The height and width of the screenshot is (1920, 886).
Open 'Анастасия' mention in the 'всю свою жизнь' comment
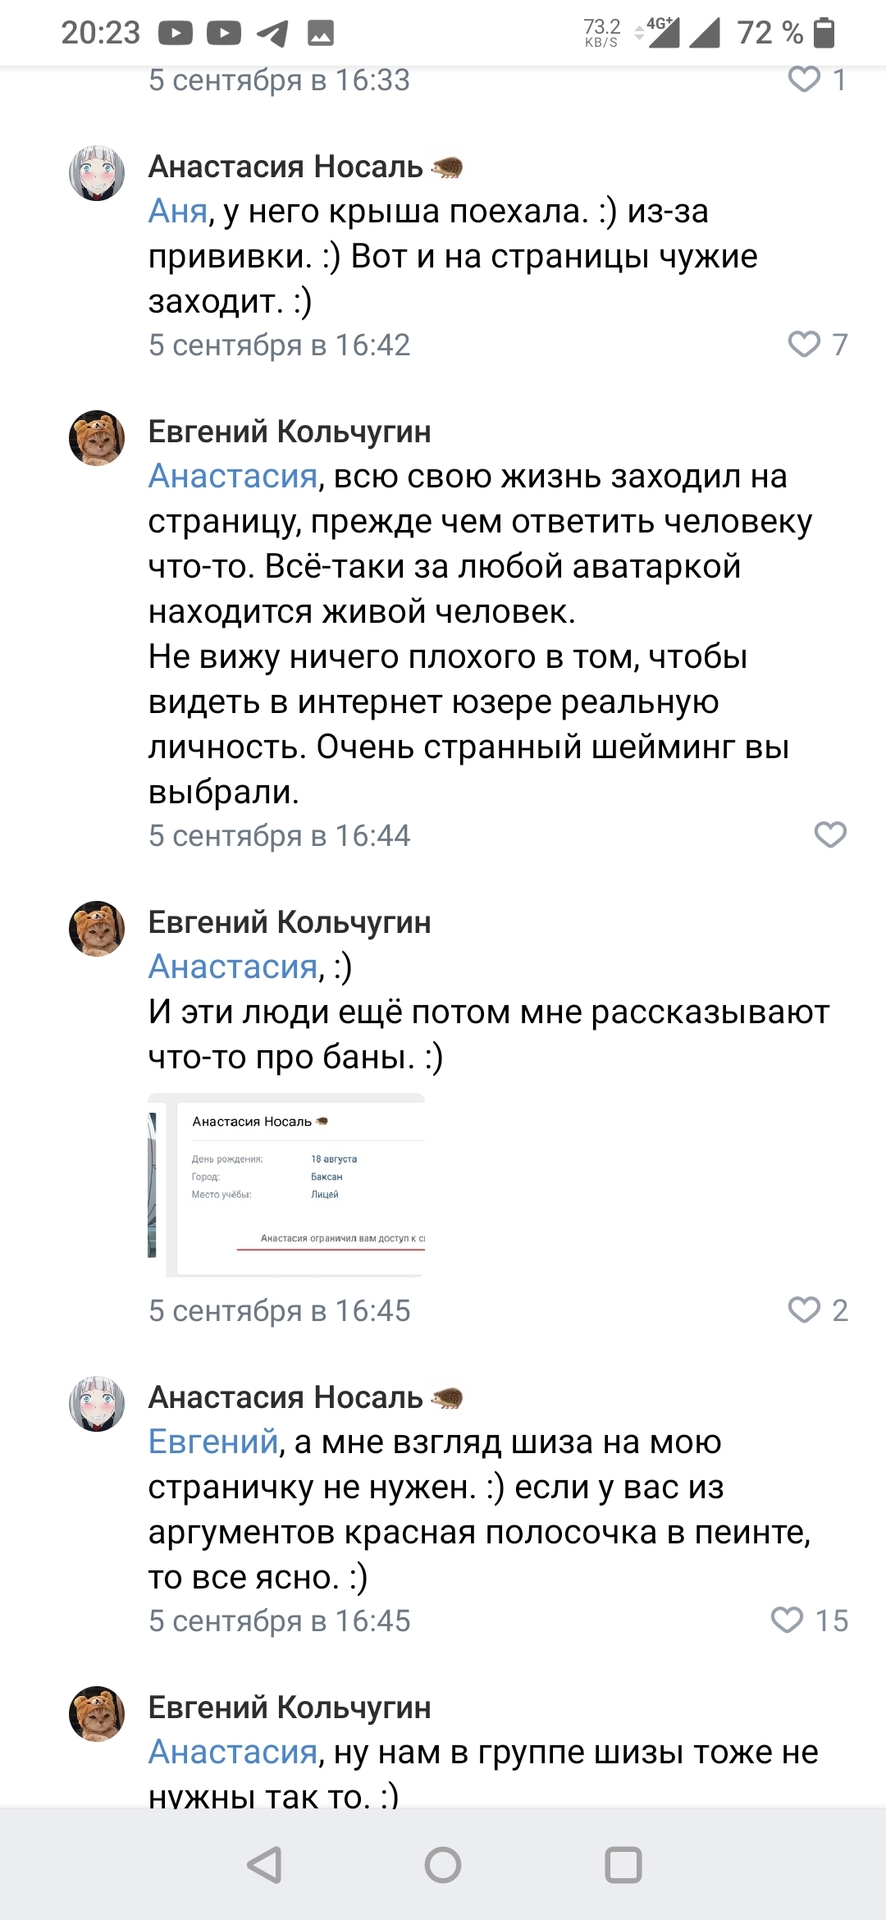233,477
